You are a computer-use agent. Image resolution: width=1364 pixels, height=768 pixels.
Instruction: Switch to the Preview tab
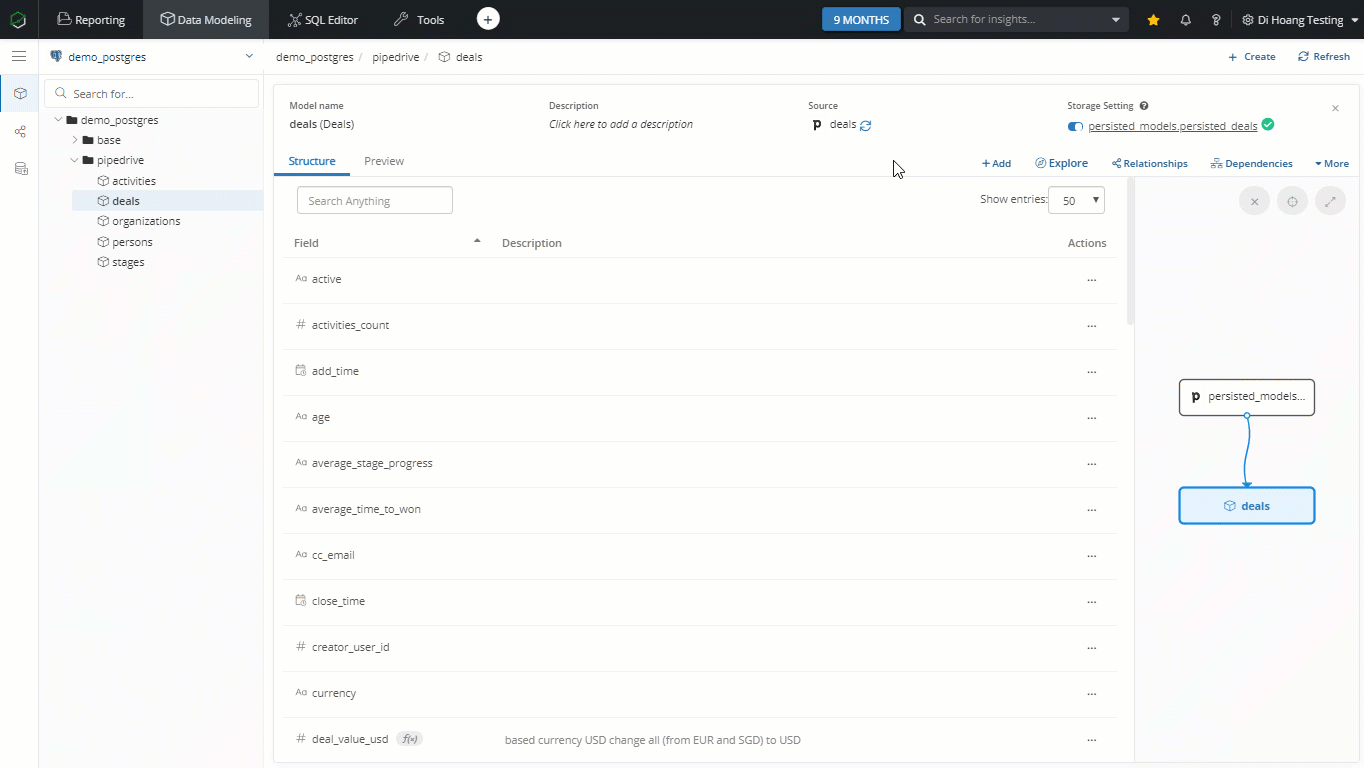coord(384,161)
